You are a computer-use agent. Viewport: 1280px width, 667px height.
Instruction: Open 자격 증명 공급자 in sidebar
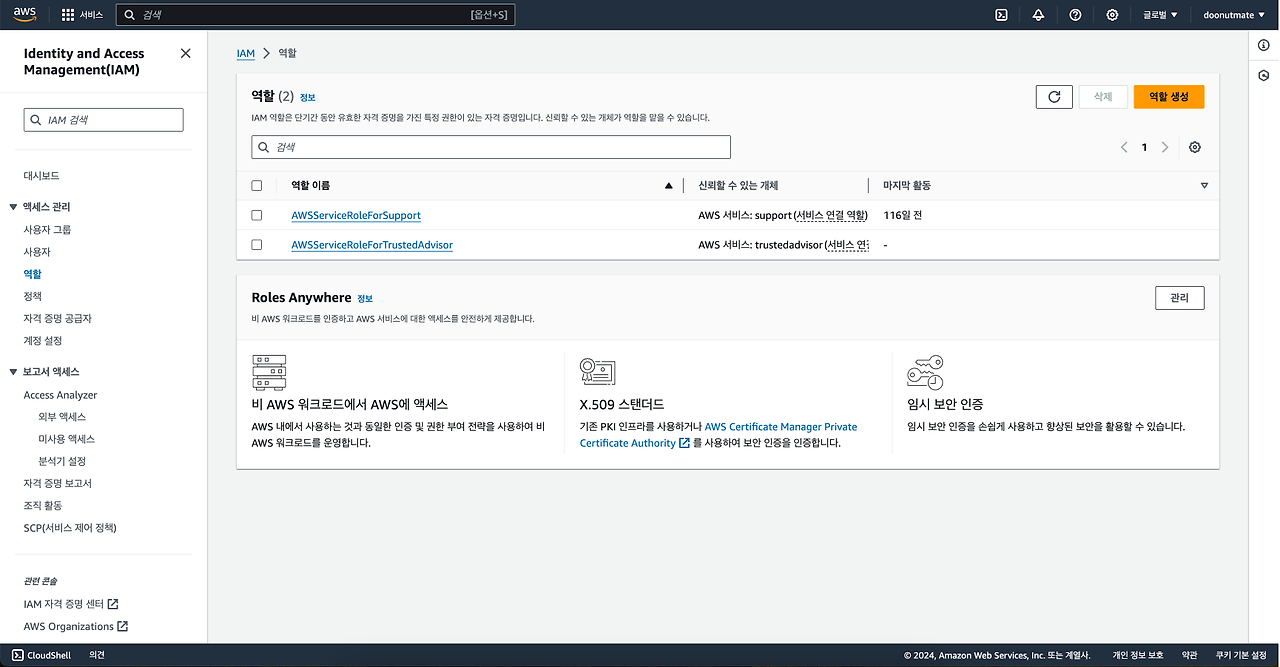coord(57,318)
